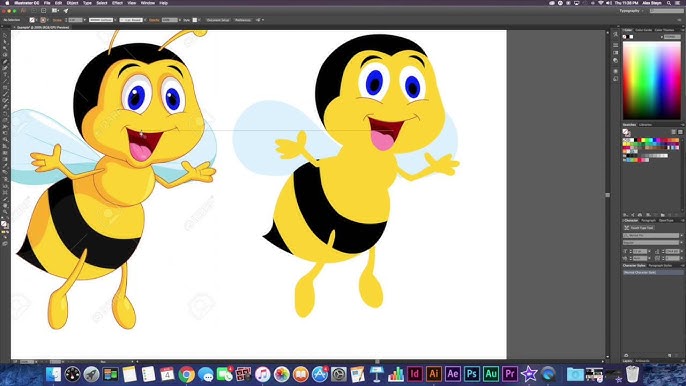Open the Edit menu
The image size is (686, 386).
58,3
